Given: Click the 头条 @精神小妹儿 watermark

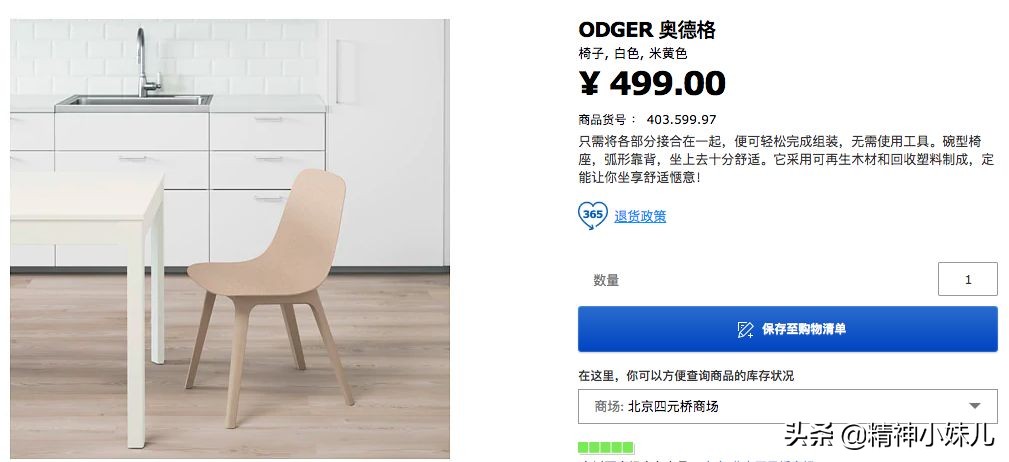Looking at the screenshot, I should 890,434.
